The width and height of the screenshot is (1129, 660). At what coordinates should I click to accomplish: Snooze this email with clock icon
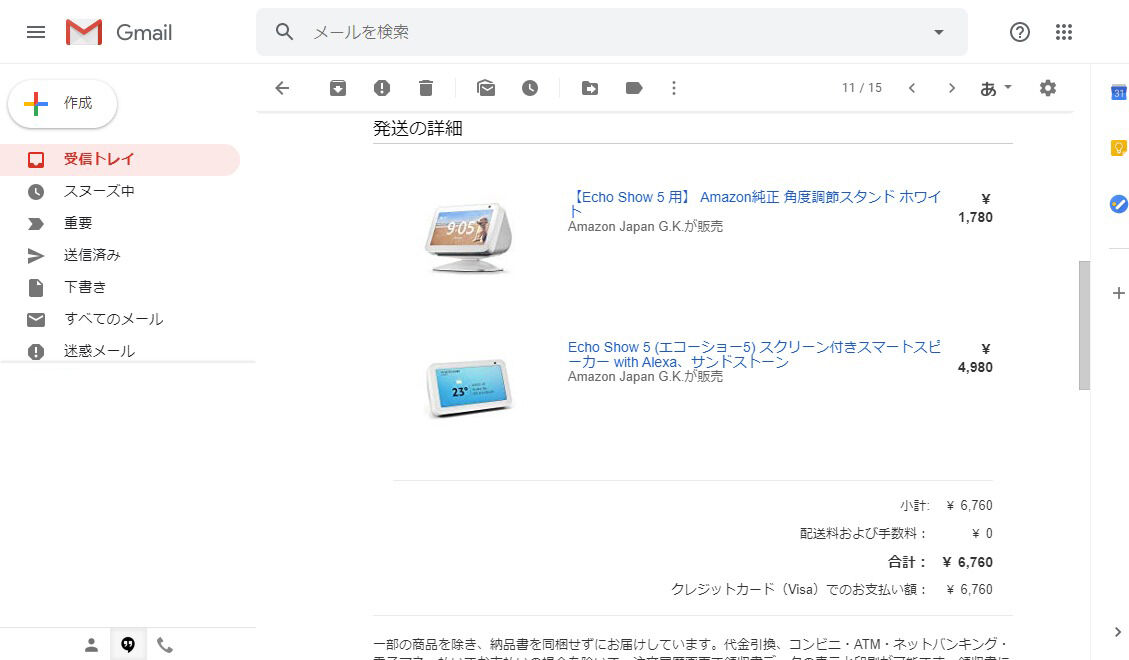[530, 88]
